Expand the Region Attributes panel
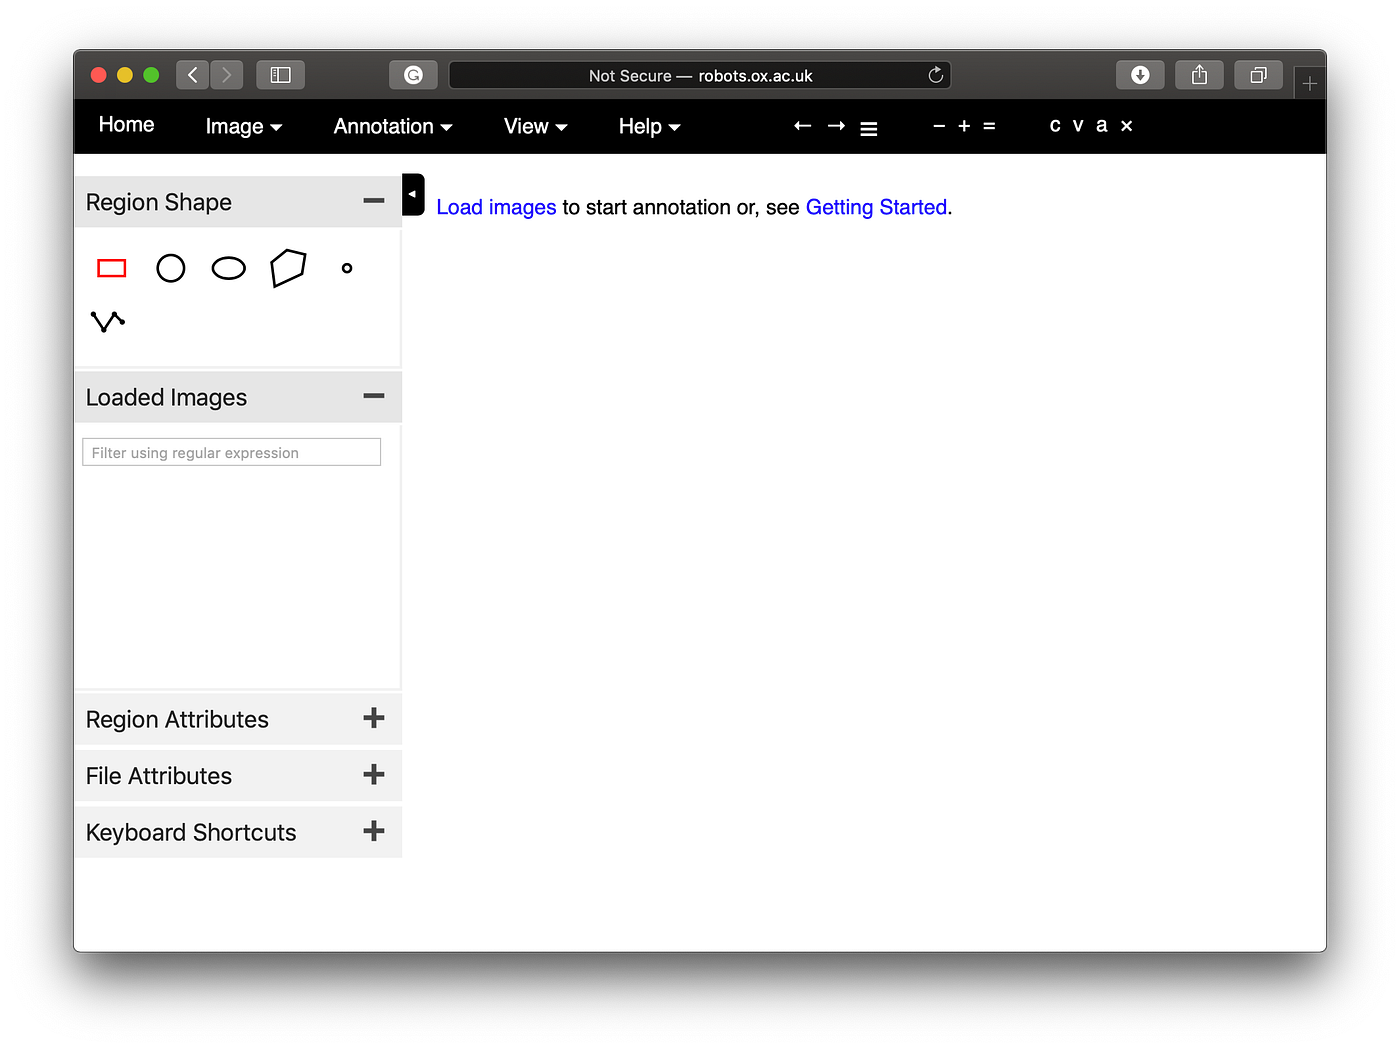 tap(374, 718)
